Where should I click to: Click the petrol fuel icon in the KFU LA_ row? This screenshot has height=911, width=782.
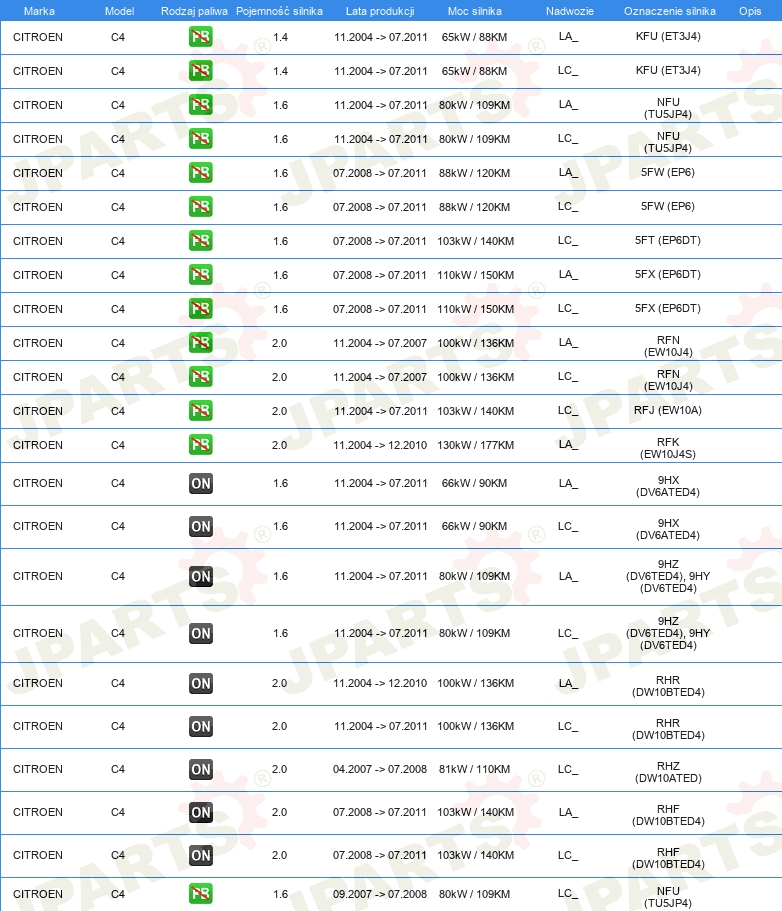pos(200,37)
